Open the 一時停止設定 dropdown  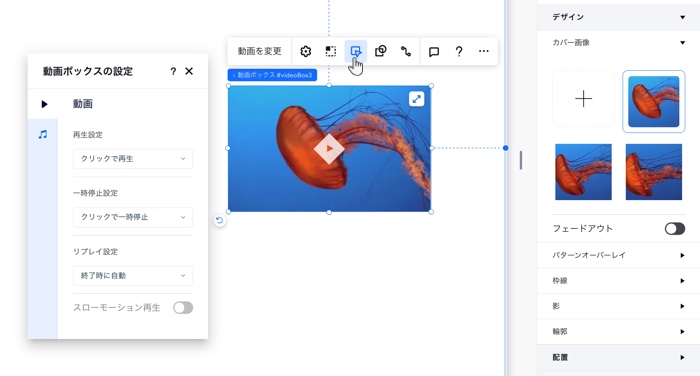click(x=133, y=217)
